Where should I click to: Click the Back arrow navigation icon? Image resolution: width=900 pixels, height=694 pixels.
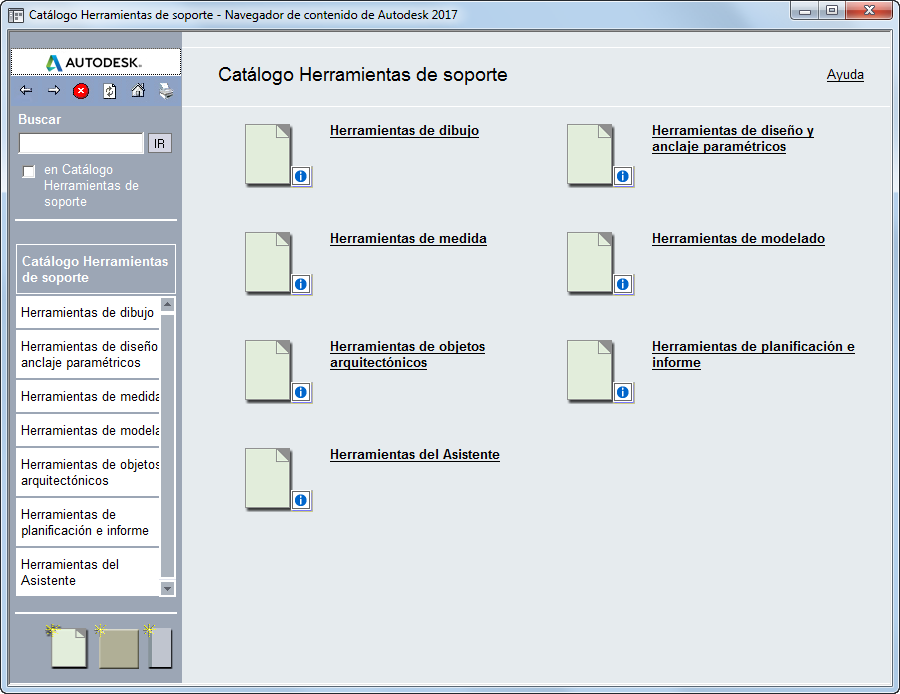click(x=26, y=90)
